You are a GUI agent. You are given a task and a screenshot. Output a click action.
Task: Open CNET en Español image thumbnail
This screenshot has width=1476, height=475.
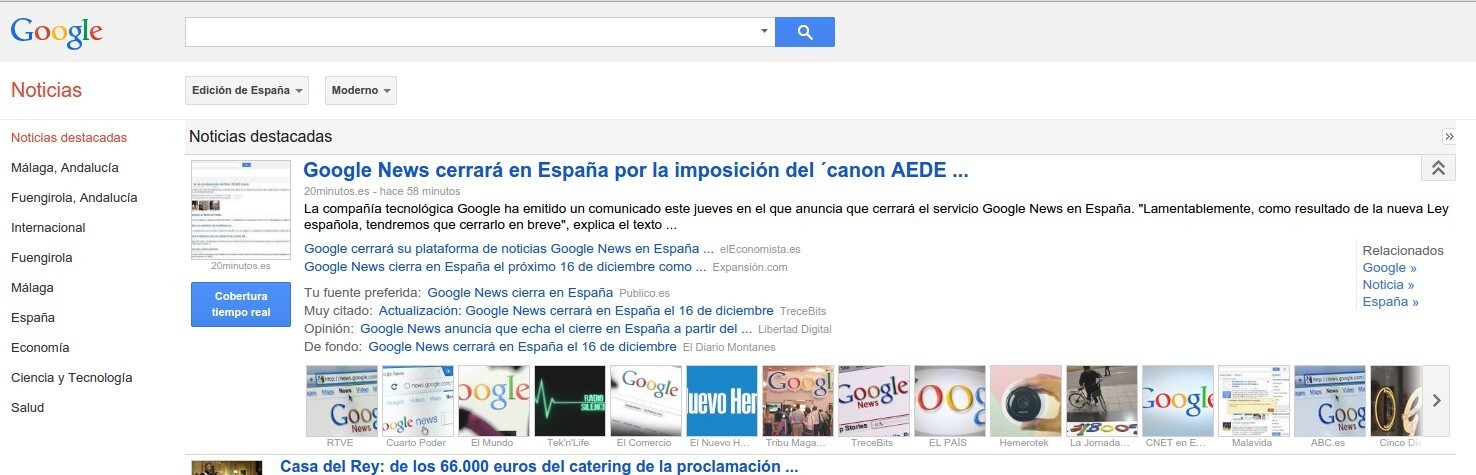tap(1178, 401)
